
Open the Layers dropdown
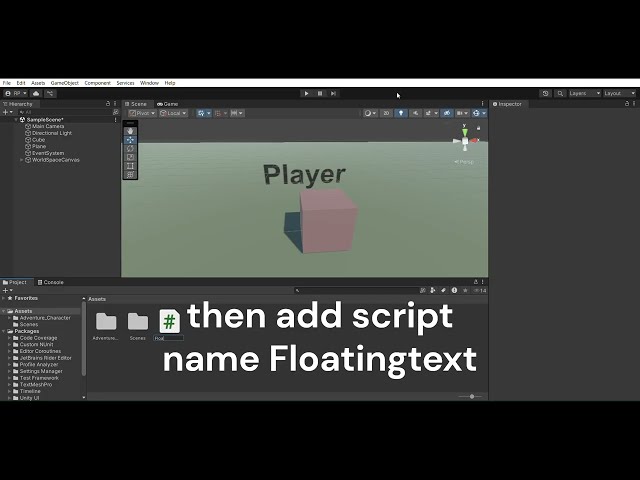coord(584,93)
